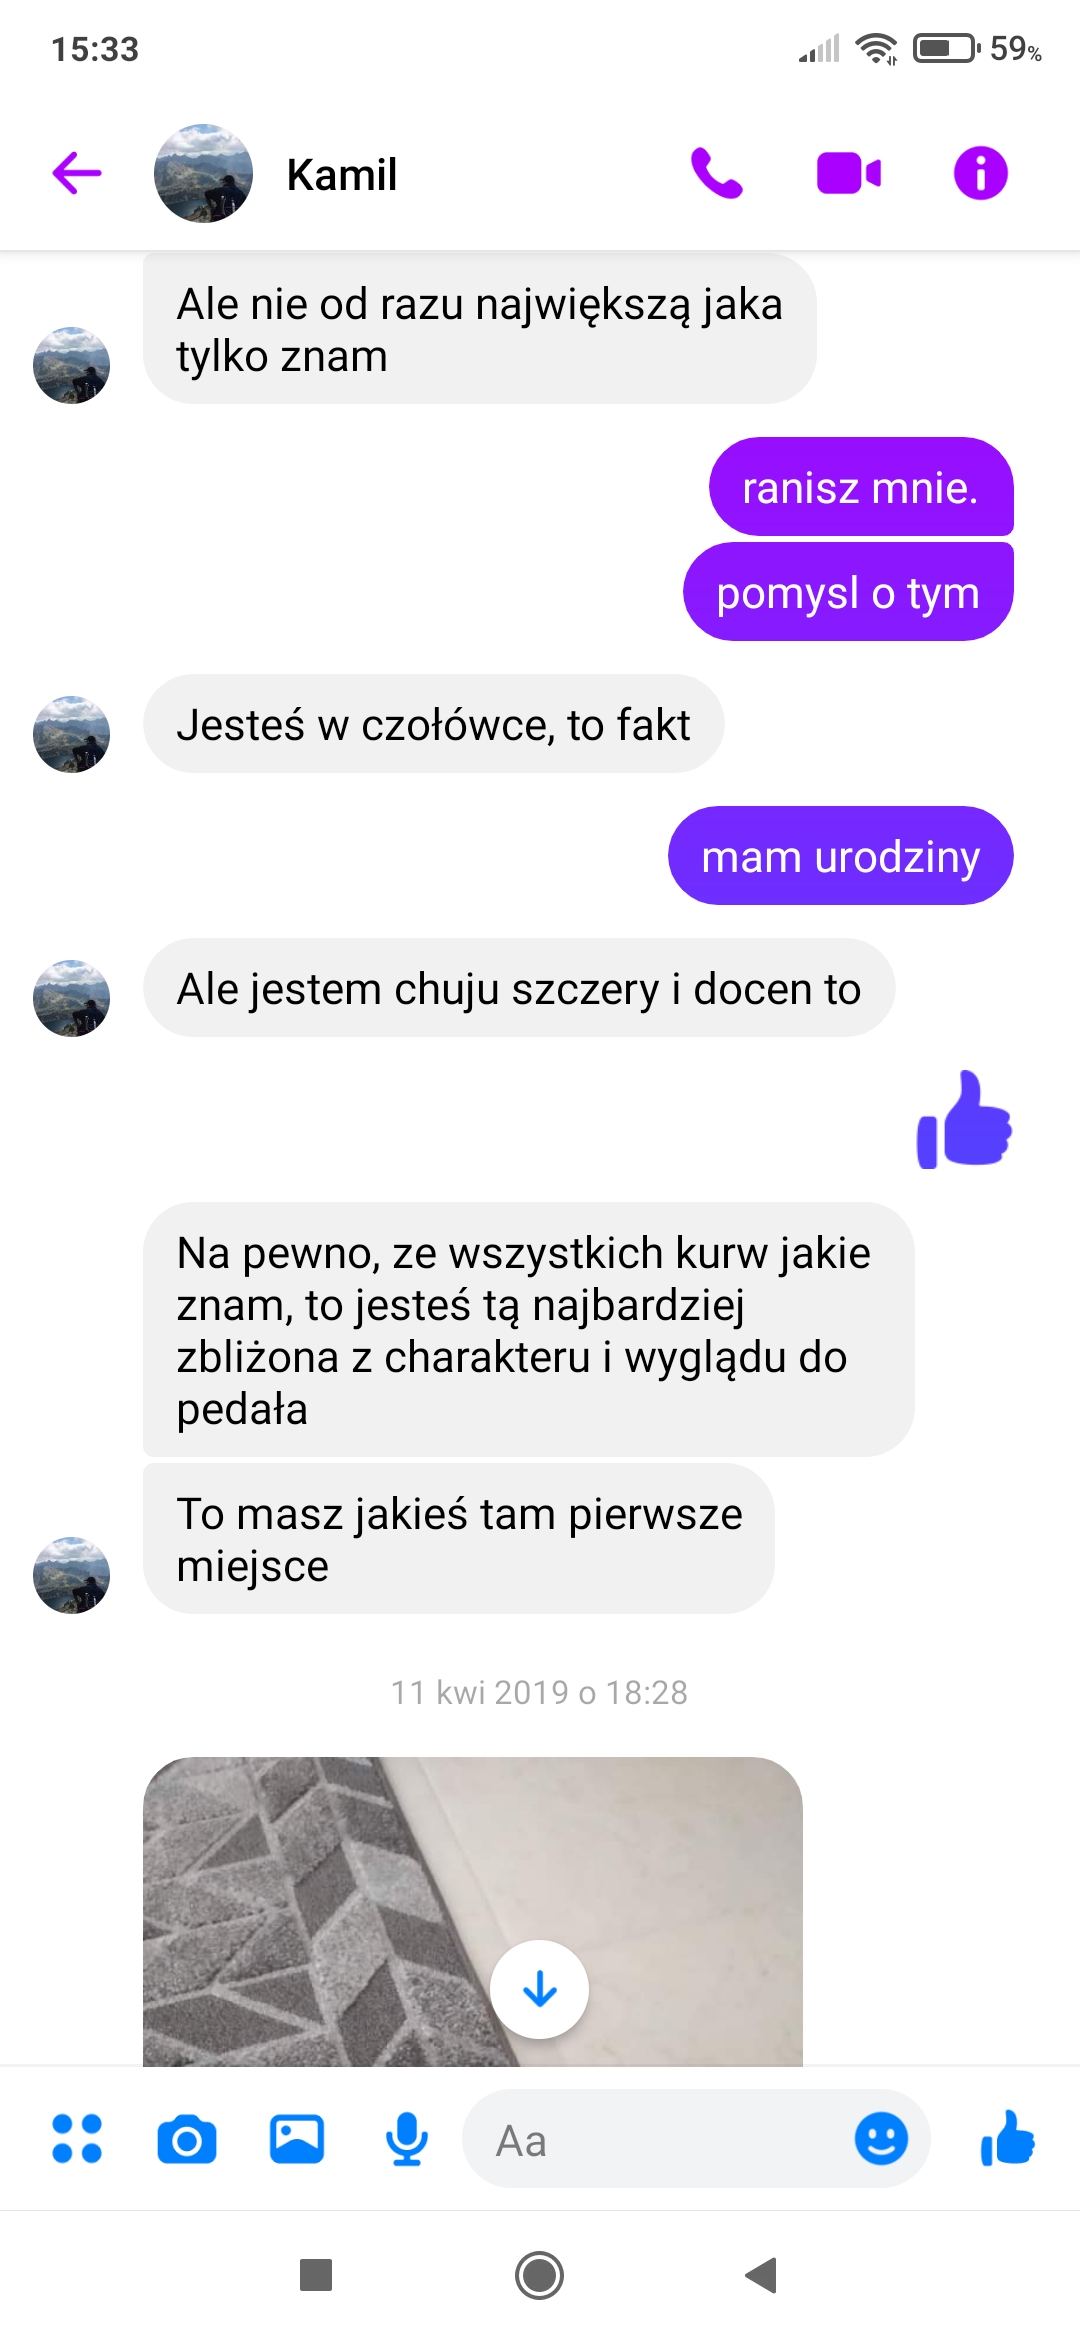The height and width of the screenshot is (2340, 1080).
Task: Open conversation info details
Action: (980, 173)
